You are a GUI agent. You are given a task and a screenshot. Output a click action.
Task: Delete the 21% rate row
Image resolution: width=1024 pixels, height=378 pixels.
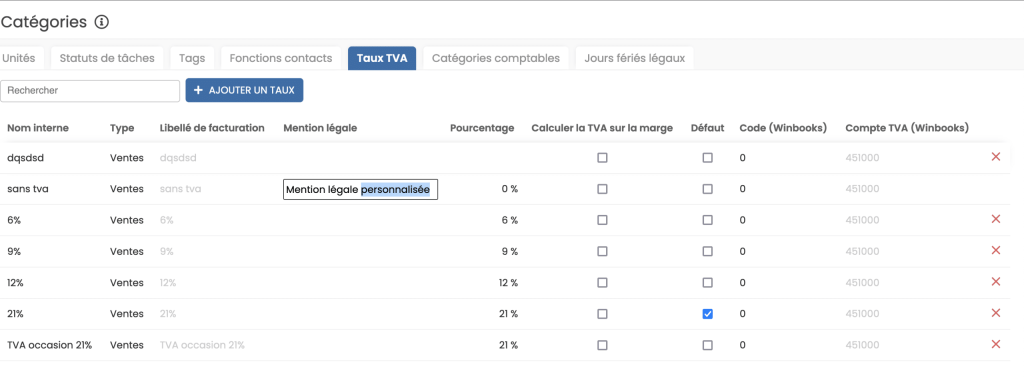(996, 313)
